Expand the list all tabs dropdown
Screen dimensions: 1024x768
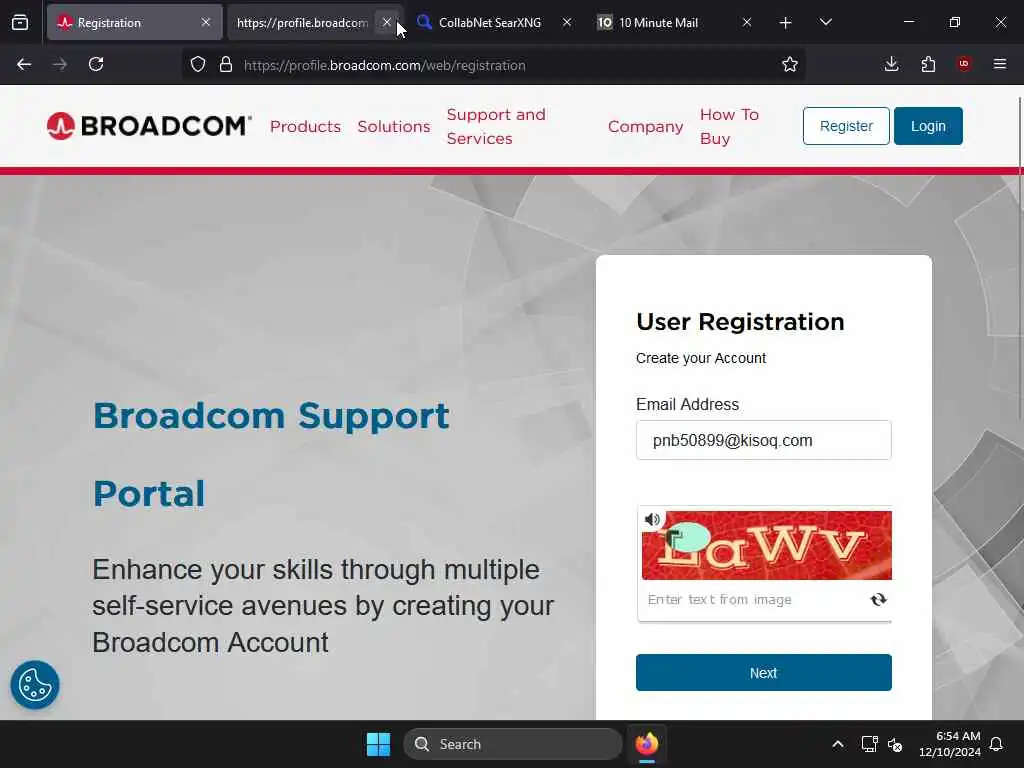coord(825,22)
